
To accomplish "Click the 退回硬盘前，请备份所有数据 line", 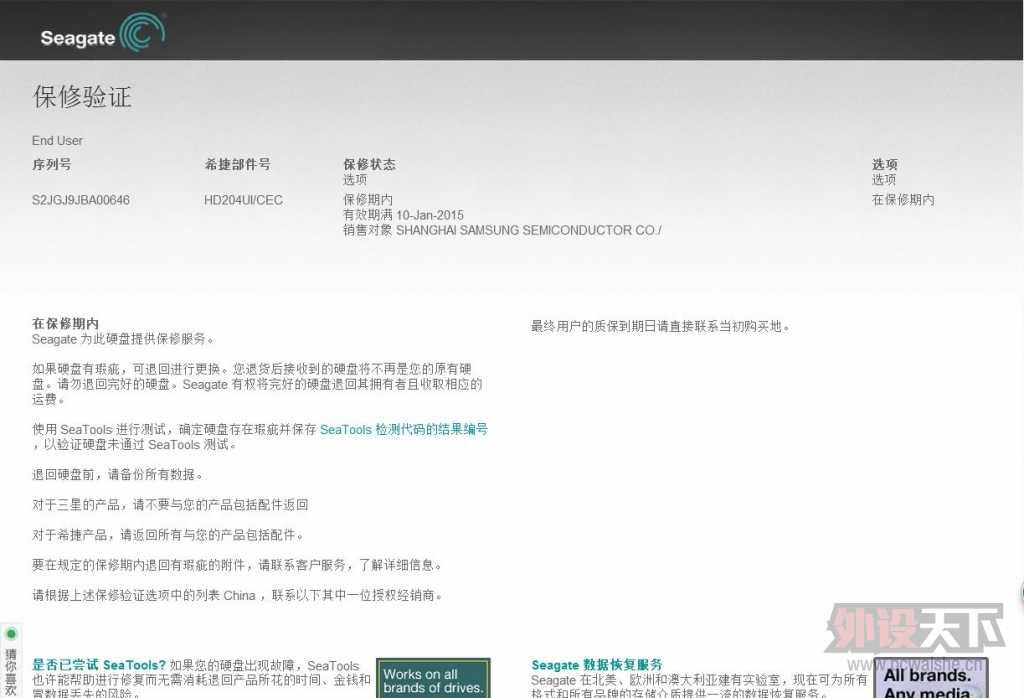I will [x=118, y=475].
